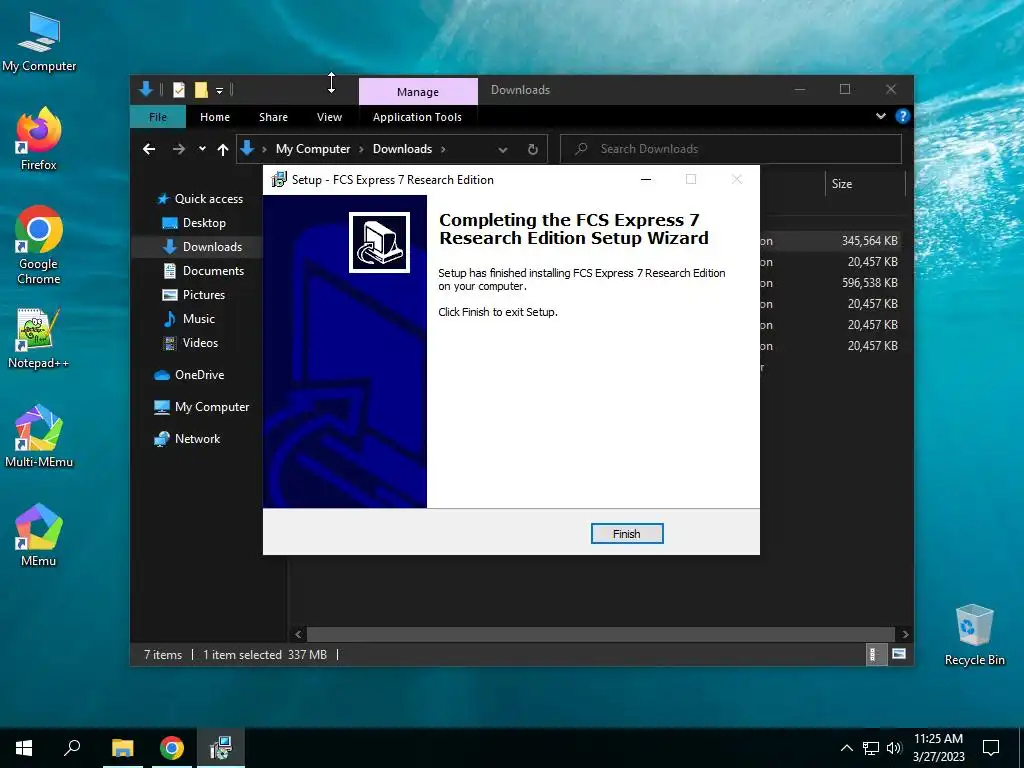Click the horizontal scrollbar in Explorer

[x=601, y=634]
